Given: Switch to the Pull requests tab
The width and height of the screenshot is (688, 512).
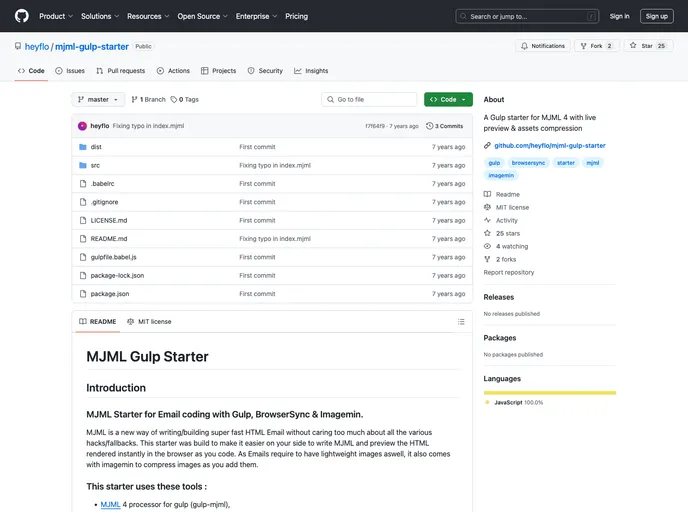Looking at the screenshot, I should pyautogui.click(x=121, y=71).
